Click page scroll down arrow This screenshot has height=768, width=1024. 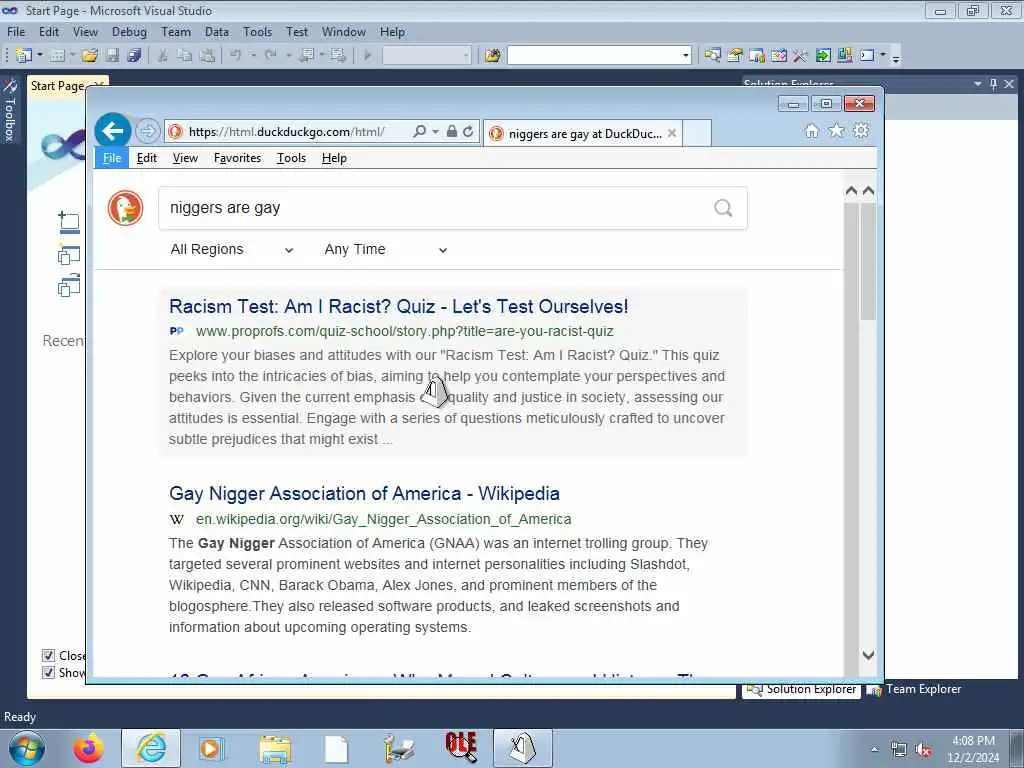868,654
